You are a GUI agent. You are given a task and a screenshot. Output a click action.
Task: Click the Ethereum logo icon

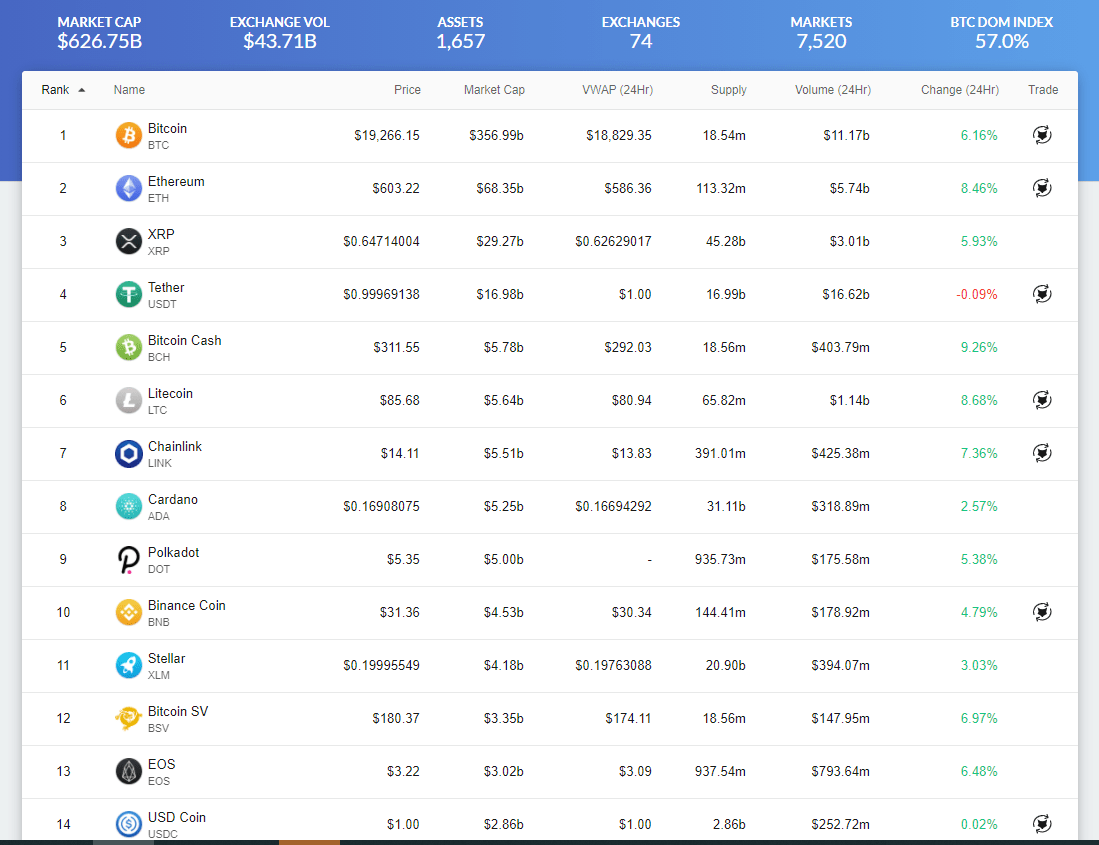(x=129, y=188)
